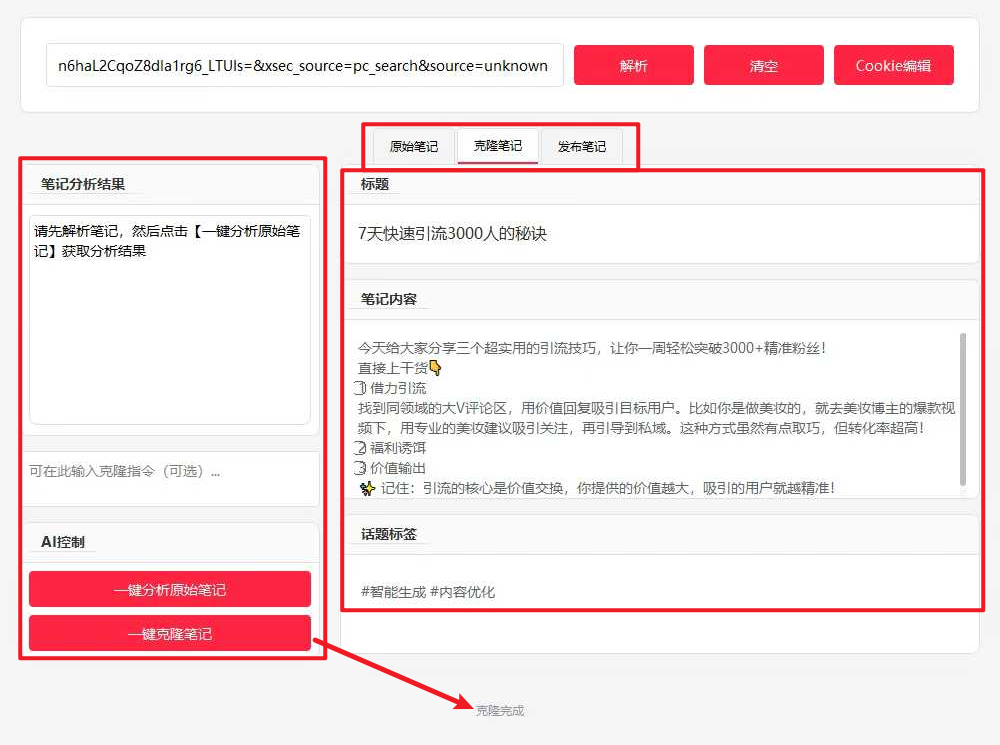Click the number 2 emoji before 福利诱饵
The width and height of the screenshot is (1000, 745).
pyautogui.click(x=362, y=448)
